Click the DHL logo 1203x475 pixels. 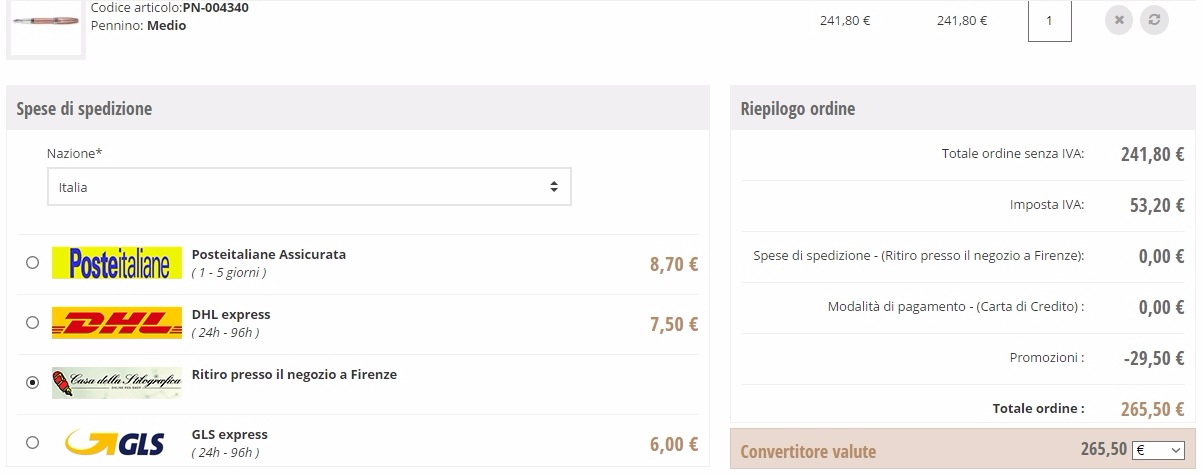[117, 322]
